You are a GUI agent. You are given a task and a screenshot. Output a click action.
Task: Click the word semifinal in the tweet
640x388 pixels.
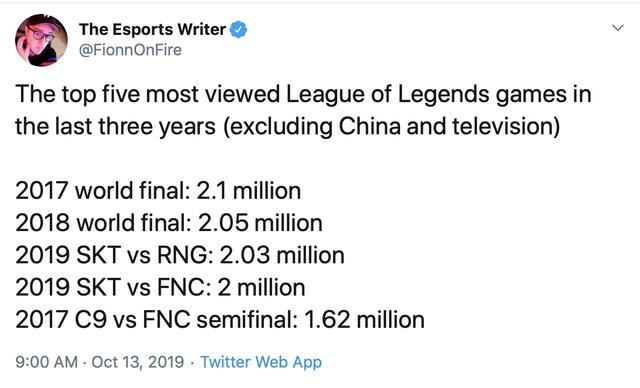pyautogui.click(x=247, y=320)
